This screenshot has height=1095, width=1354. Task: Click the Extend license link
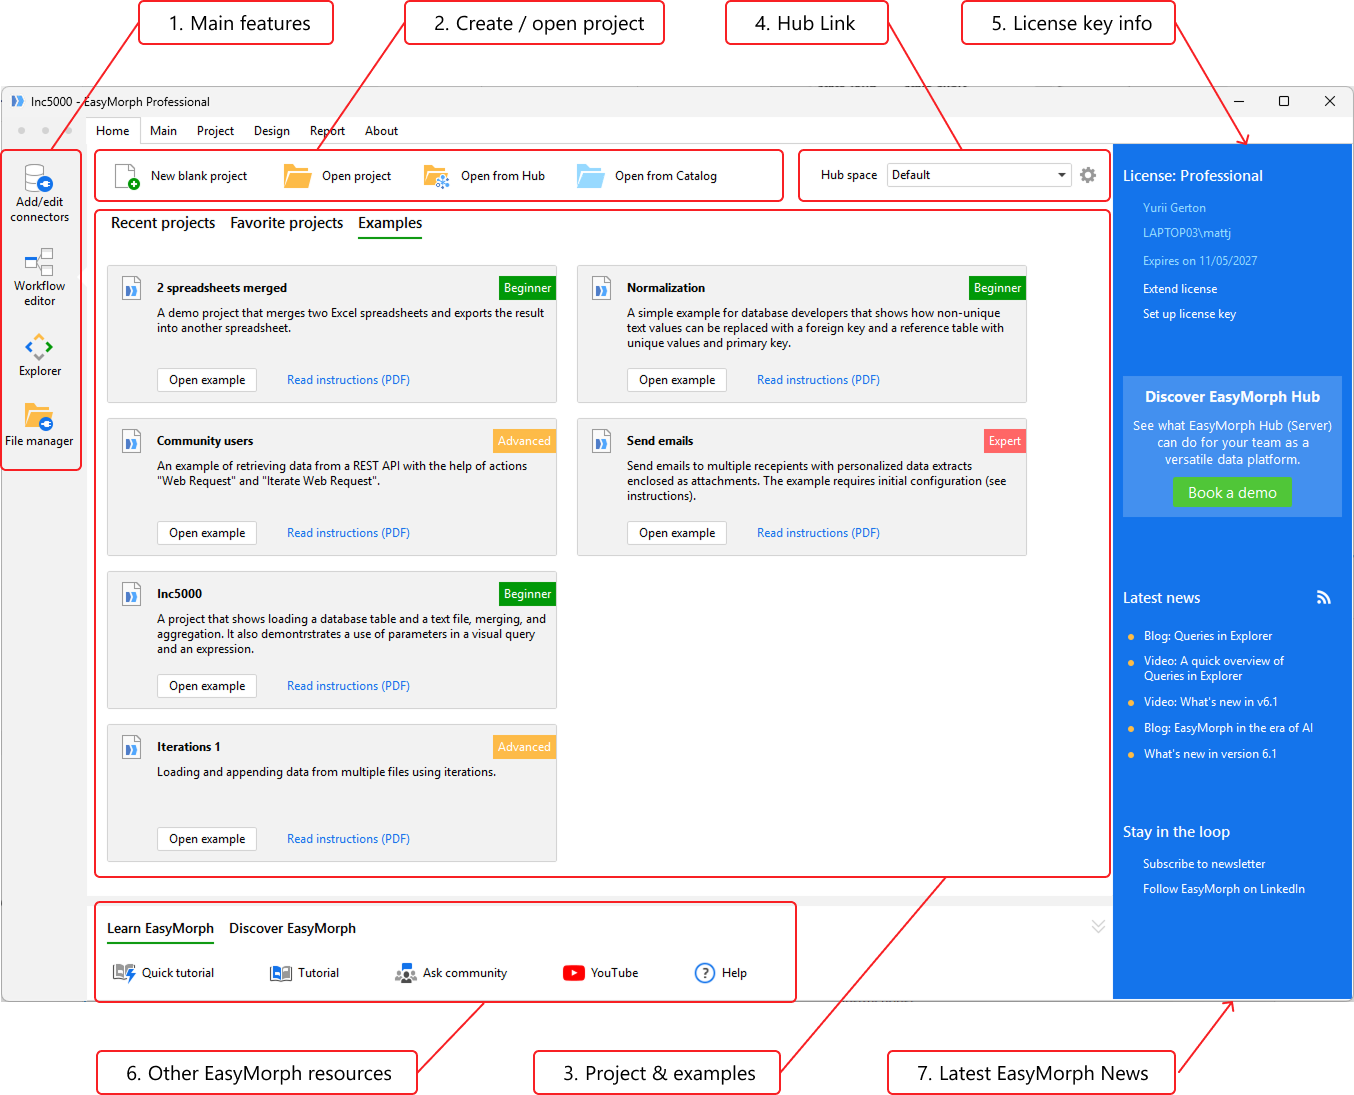(1180, 289)
